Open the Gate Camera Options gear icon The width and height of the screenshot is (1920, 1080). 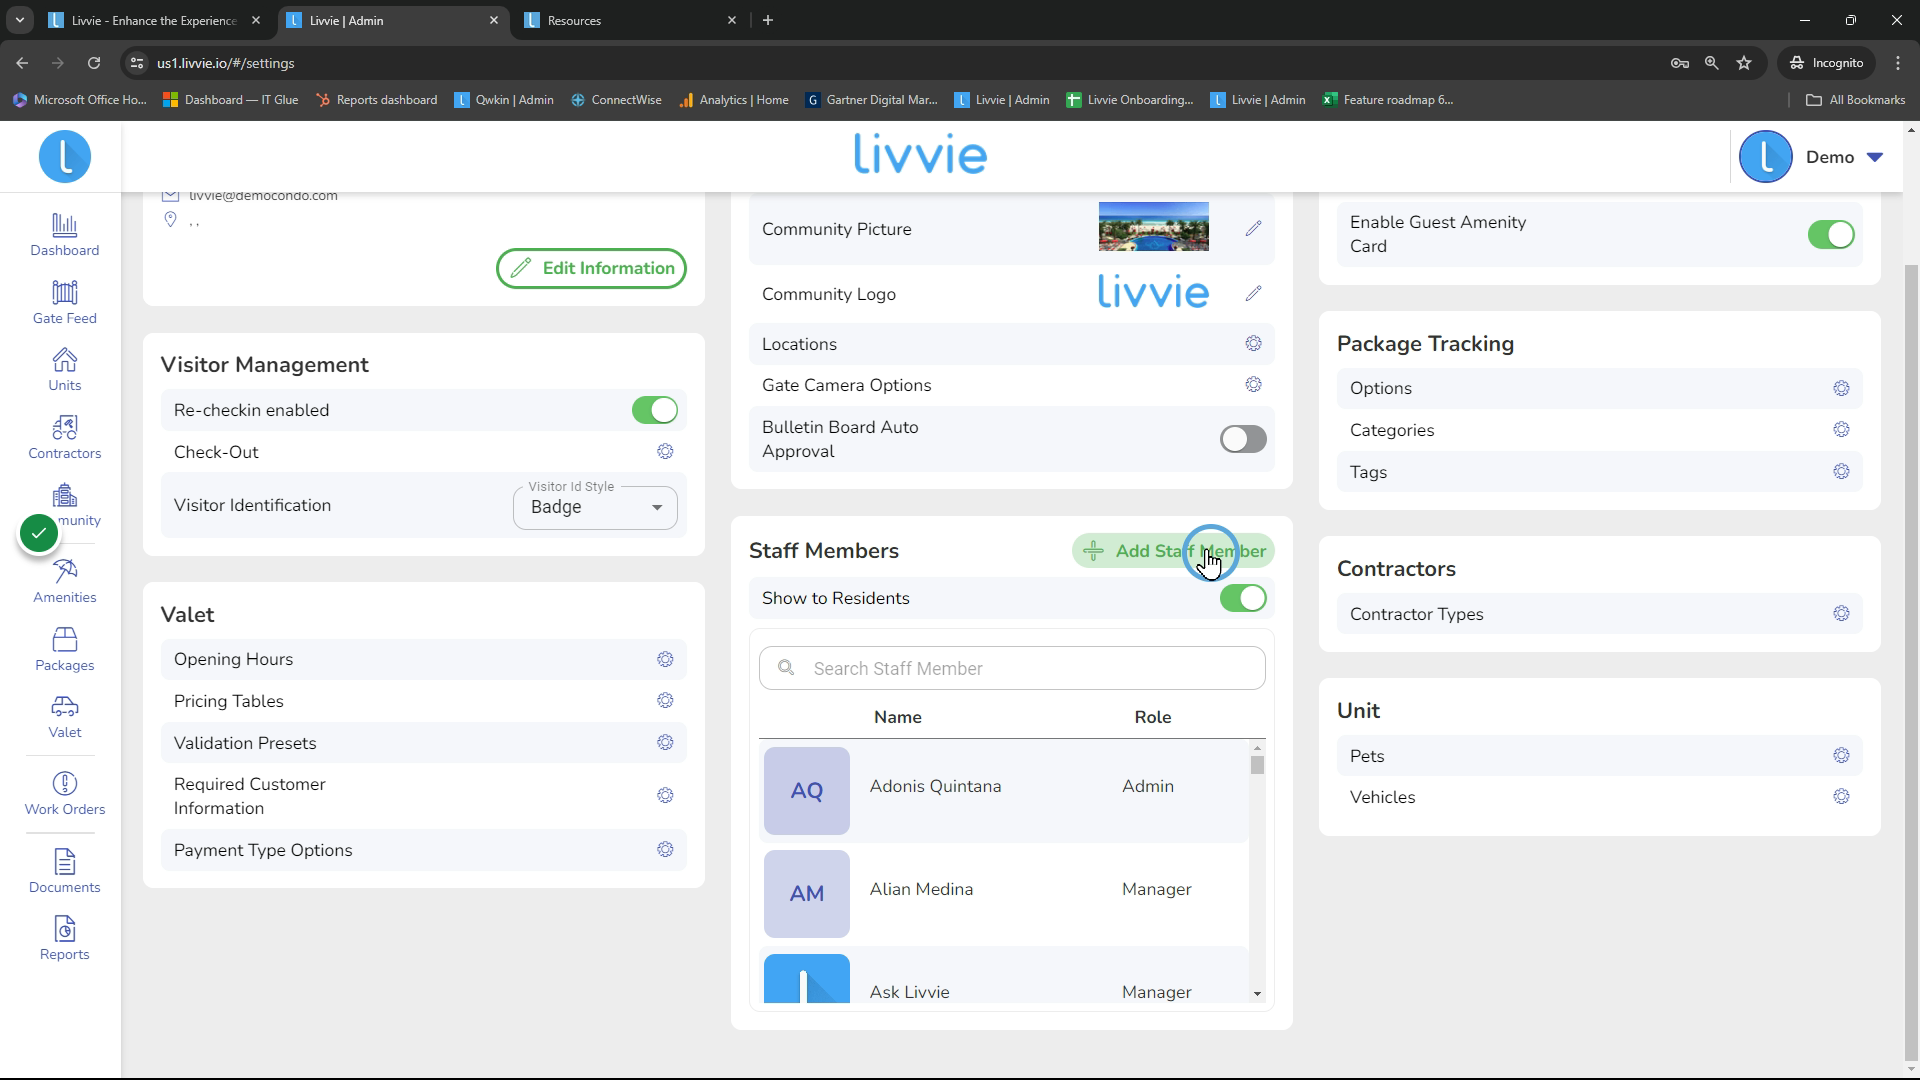pyautogui.click(x=1253, y=385)
